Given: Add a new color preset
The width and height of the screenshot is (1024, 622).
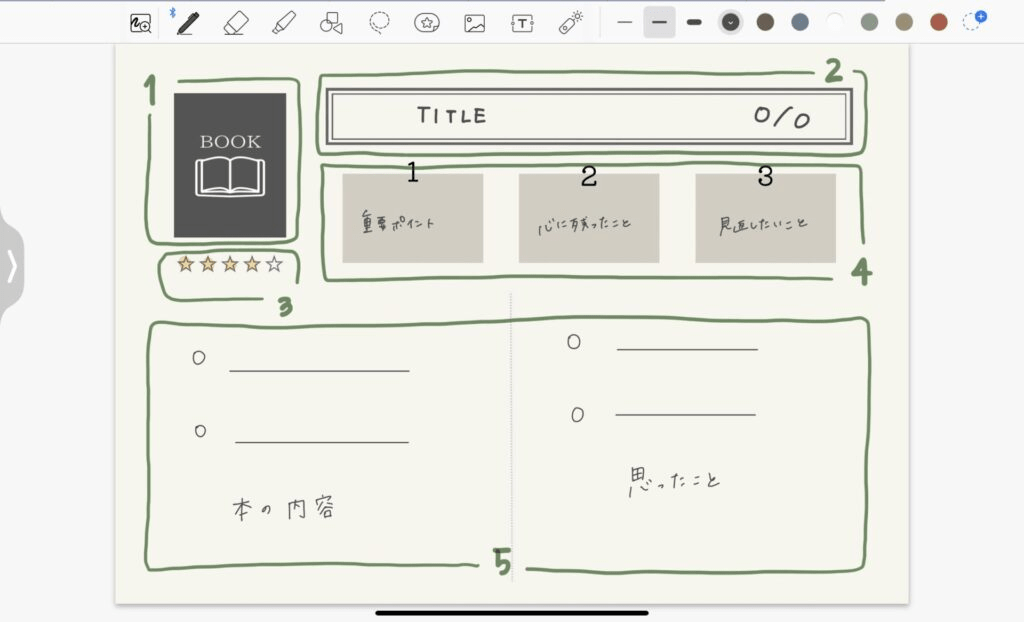Looking at the screenshot, I should [x=974, y=21].
